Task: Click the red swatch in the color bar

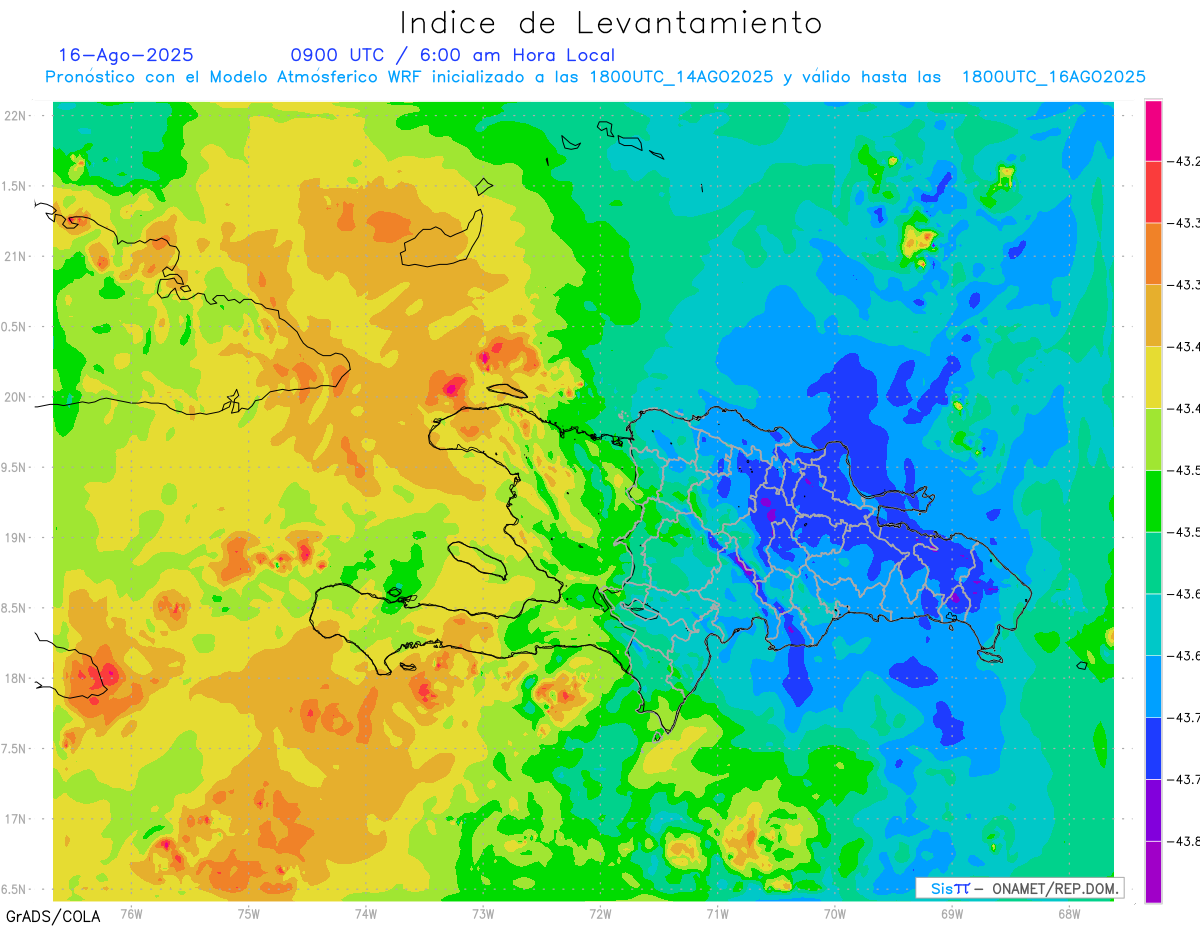Action: pos(1153,192)
